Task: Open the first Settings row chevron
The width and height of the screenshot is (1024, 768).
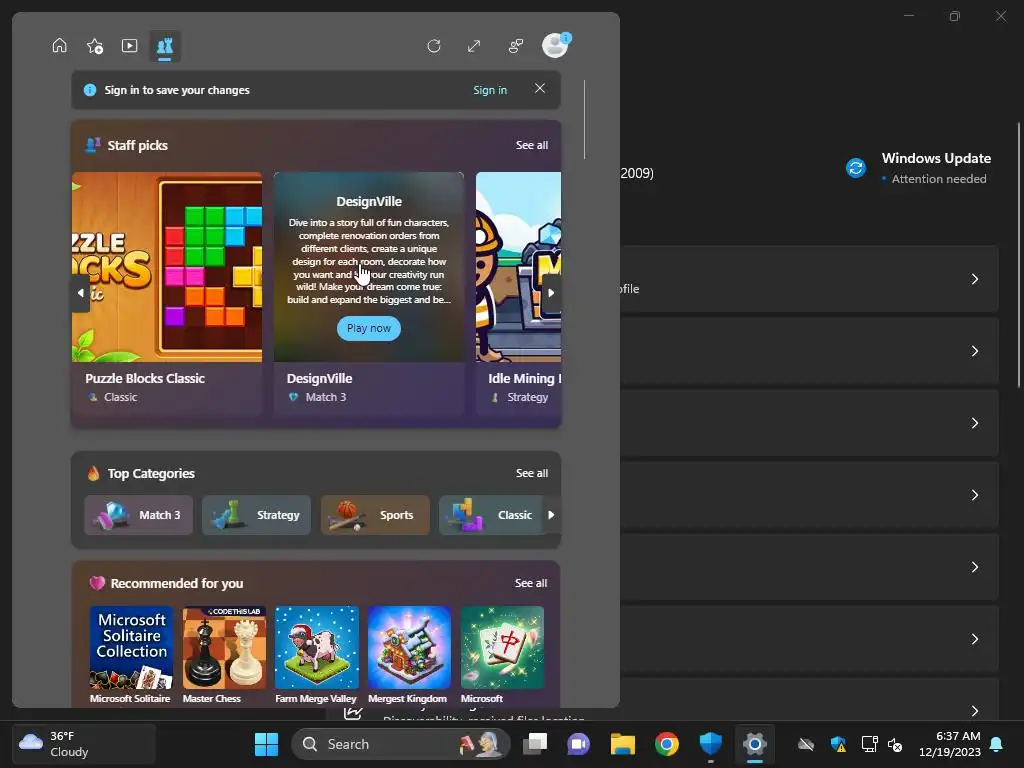Action: (974, 279)
